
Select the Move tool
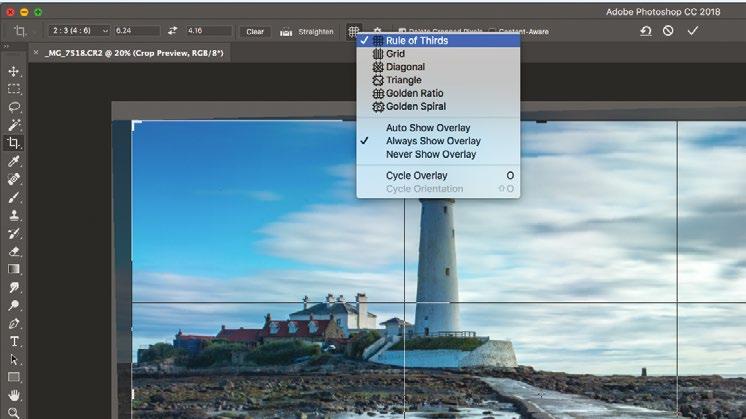pyautogui.click(x=13, y=71)
